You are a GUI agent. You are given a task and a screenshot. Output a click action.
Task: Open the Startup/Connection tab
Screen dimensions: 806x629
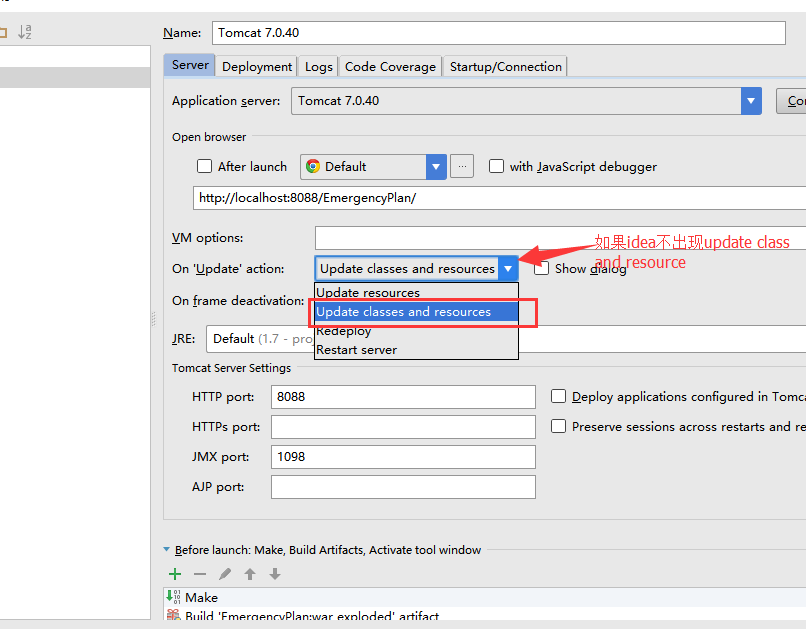click(x=505, y=67)
